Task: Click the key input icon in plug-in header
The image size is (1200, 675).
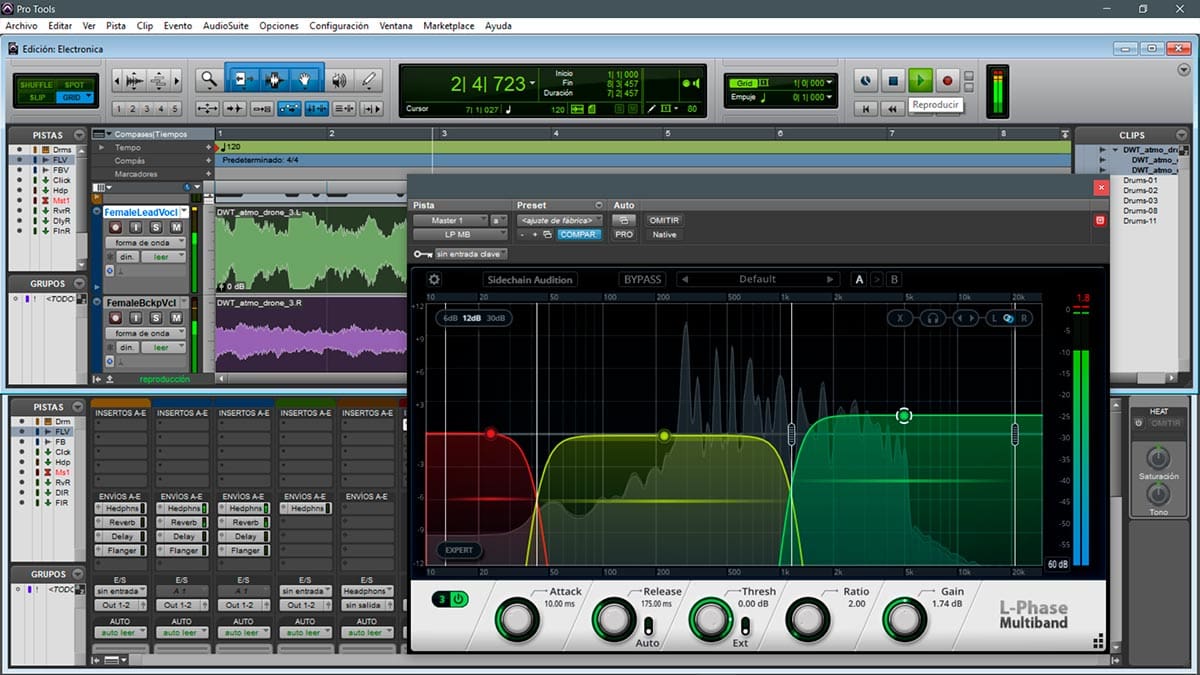Action: [x=422, y=255]
